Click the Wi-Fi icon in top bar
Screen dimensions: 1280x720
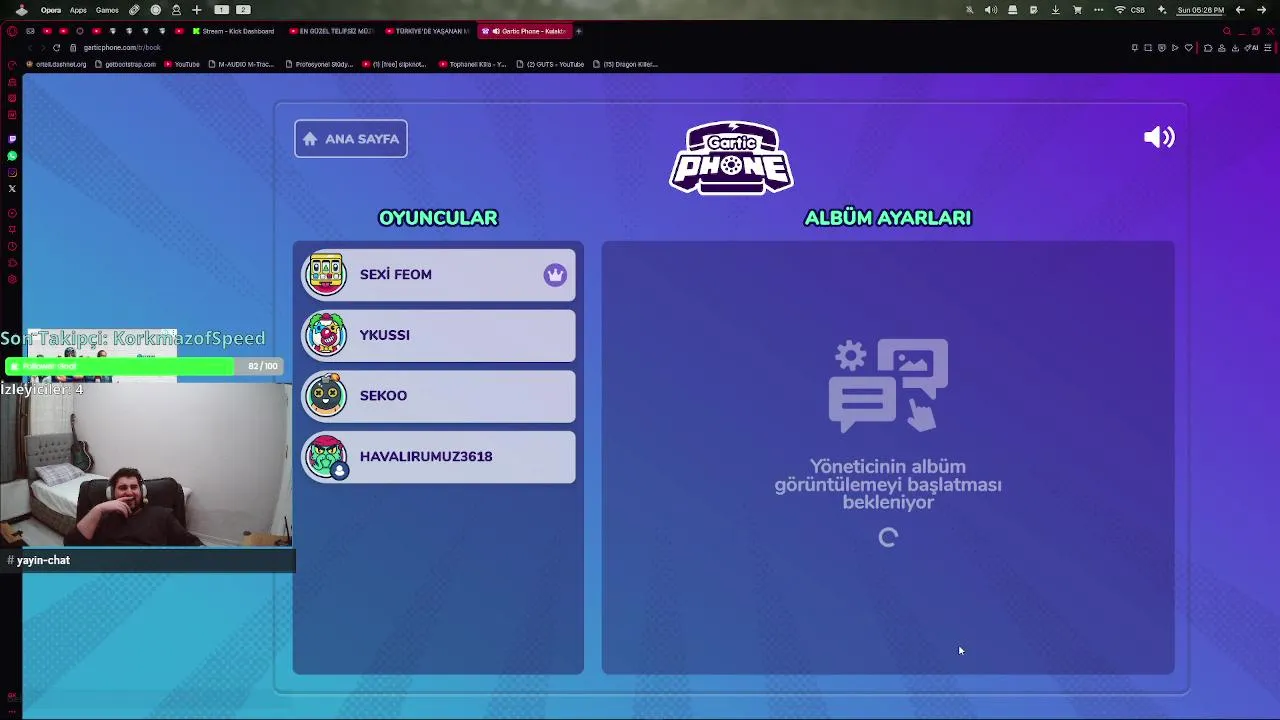1120,10
